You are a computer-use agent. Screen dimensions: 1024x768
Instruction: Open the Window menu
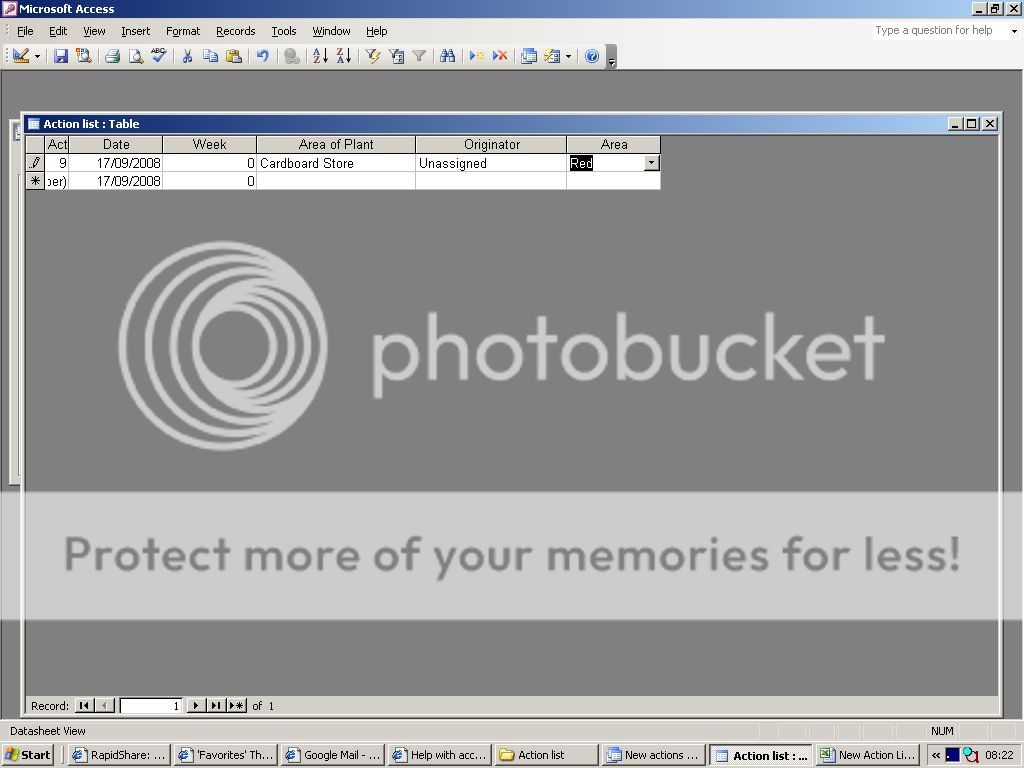pyautogui.click(x=331, y=31)
